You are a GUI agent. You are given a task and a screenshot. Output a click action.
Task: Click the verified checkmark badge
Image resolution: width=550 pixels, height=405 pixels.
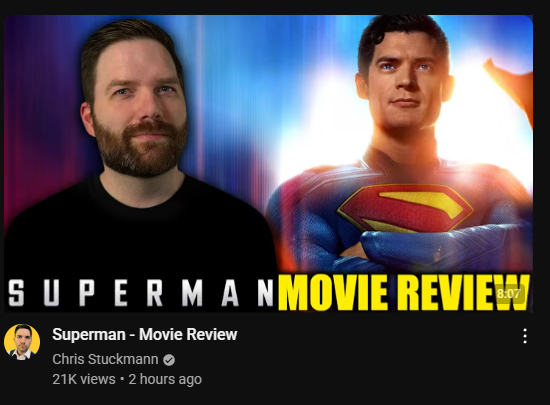click(169, 360)
